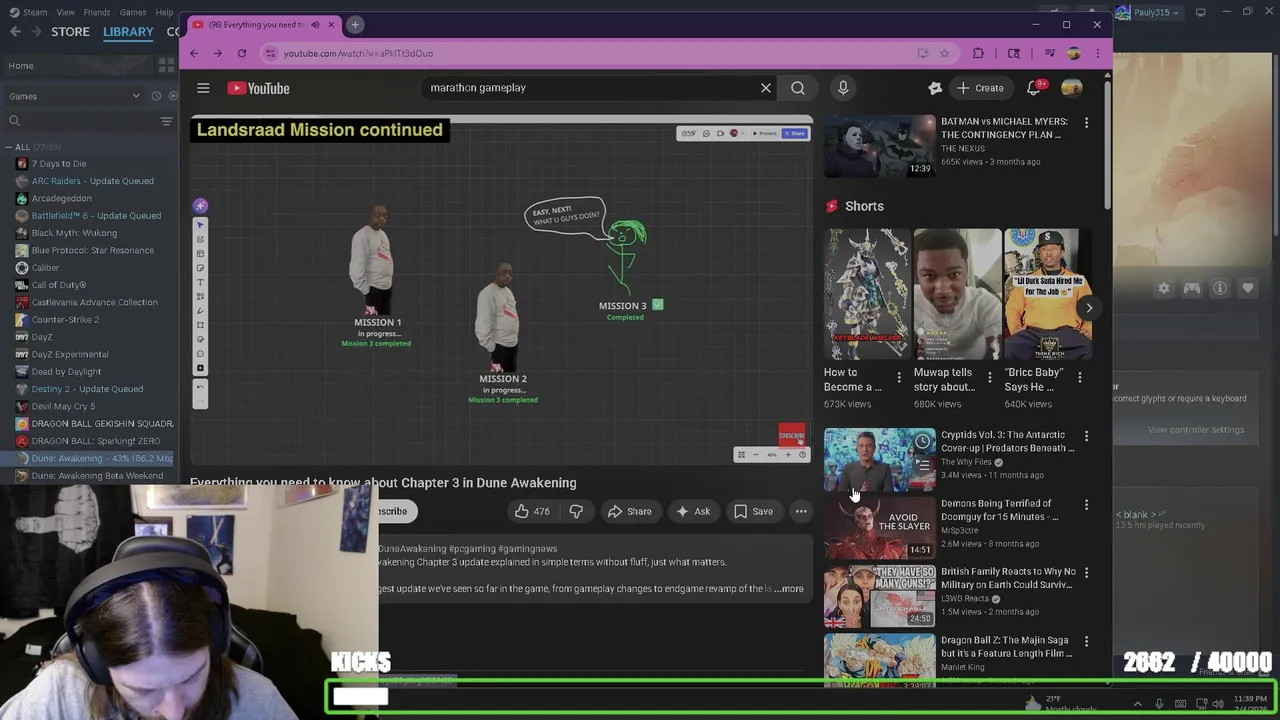Open the Cryptids Vol. 3 video thumbnail
1280x720 pixels.
879,460
